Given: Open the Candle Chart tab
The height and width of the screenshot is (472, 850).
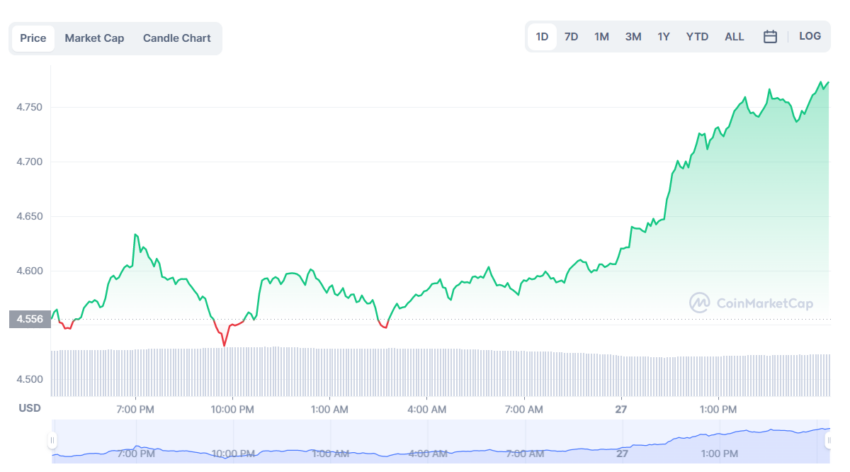Looking at the screenshot, I should click(177, 38).
